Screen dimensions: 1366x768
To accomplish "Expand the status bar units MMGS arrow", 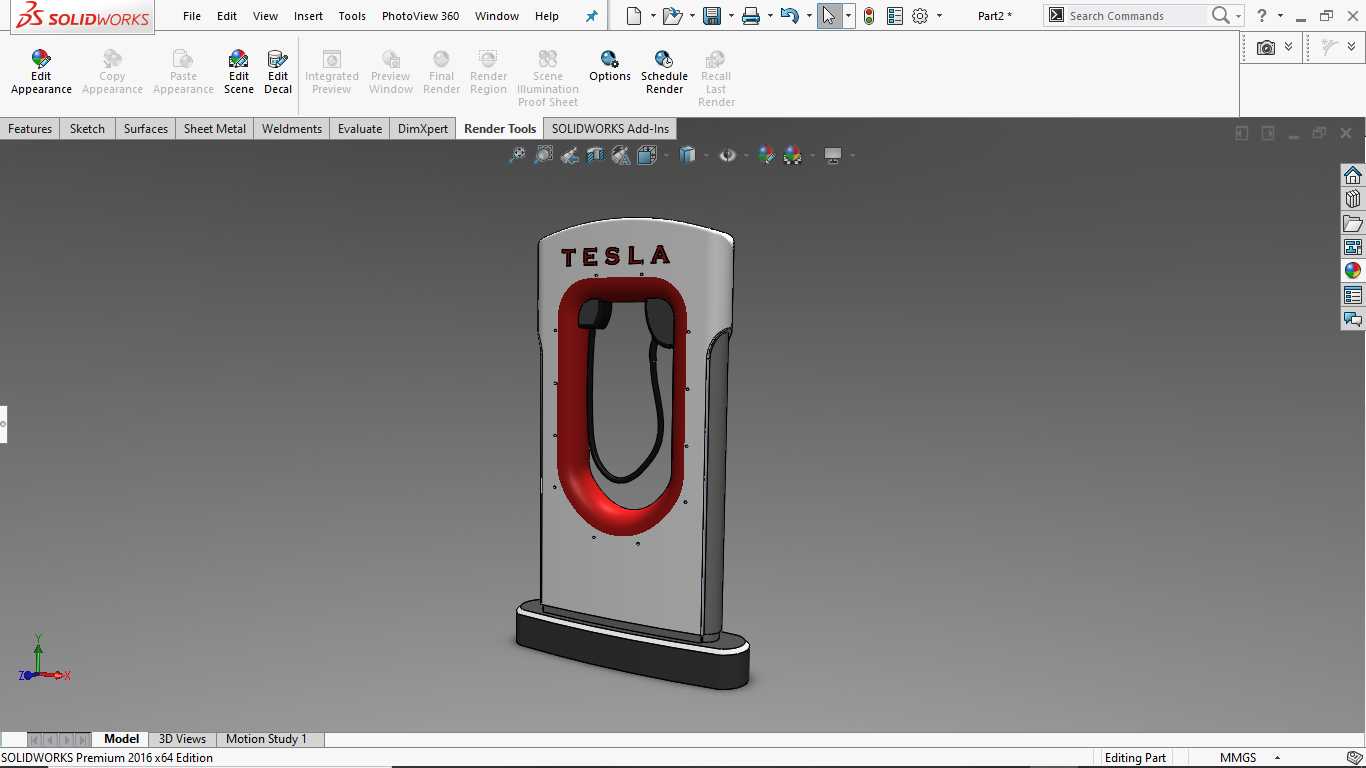I will (x=1277, y=758).
